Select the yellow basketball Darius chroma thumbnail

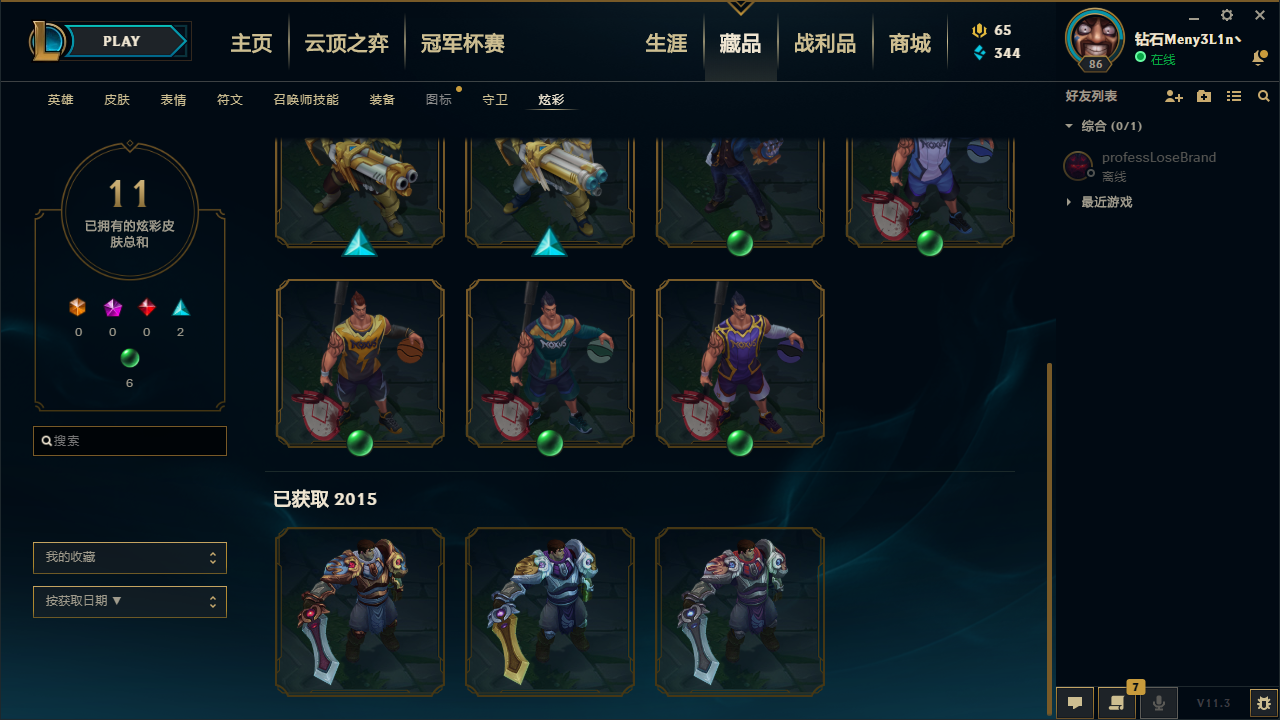tap(360, 363)
